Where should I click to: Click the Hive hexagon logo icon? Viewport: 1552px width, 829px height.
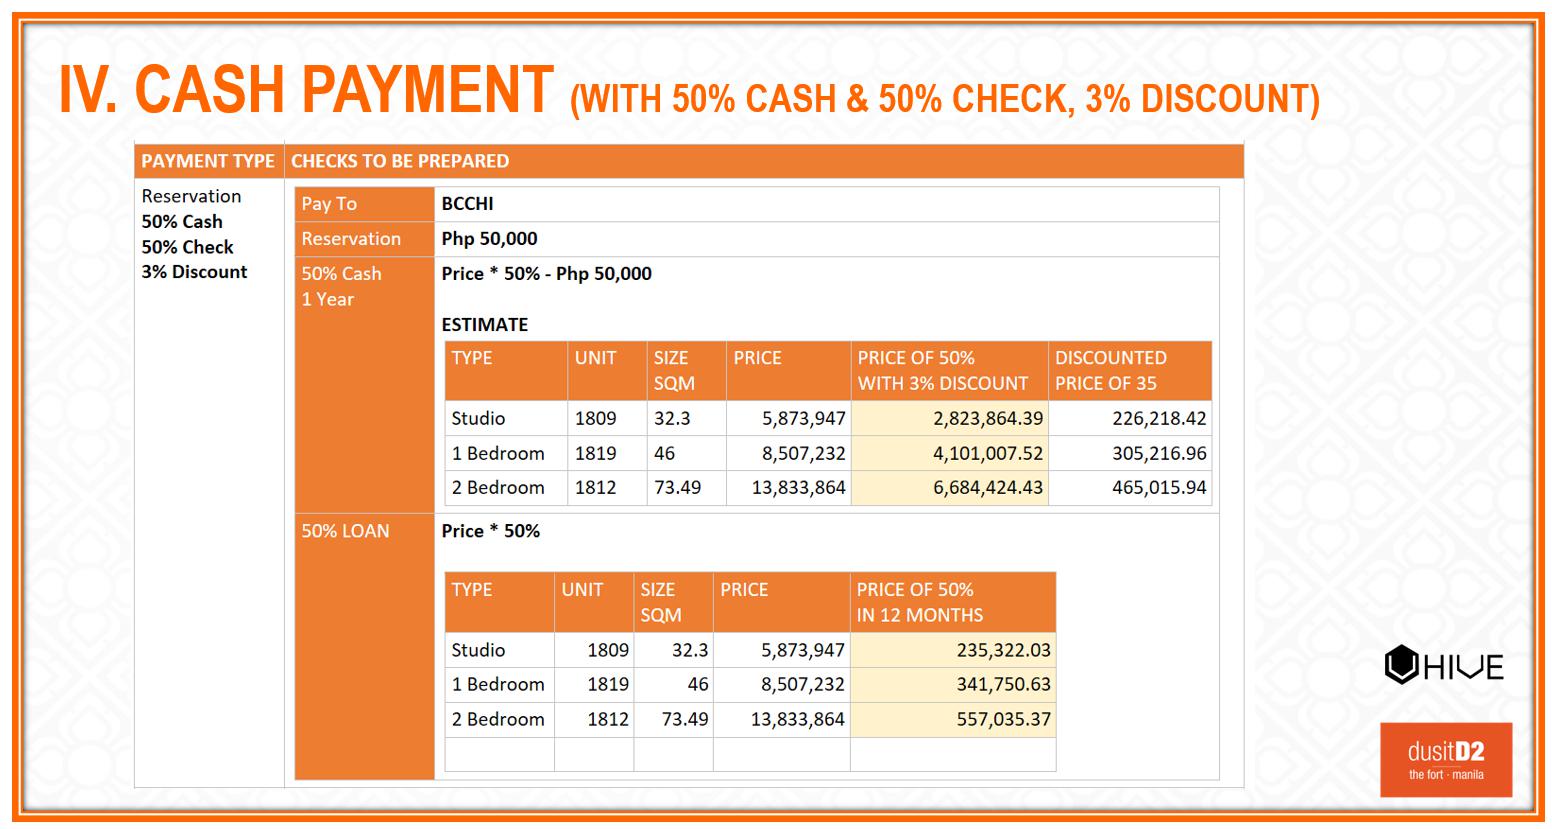pos(1401,665)
